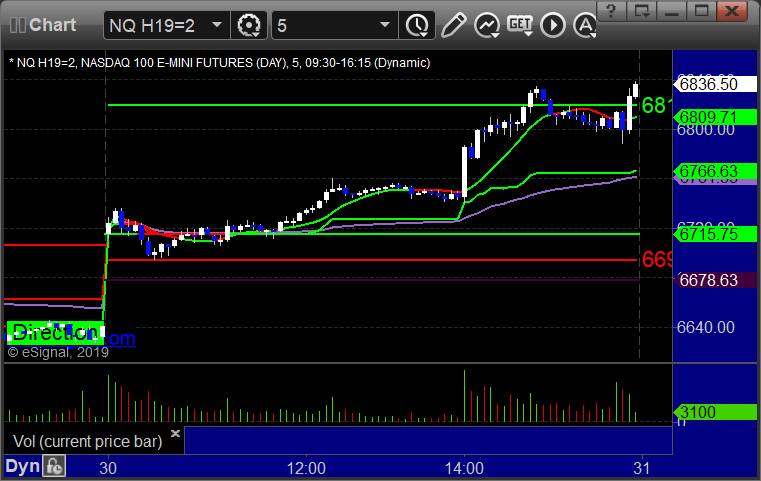This screenshot has width=761, height=481.
Task: Select the 6836.50 current price label
Action: point(715,84)
